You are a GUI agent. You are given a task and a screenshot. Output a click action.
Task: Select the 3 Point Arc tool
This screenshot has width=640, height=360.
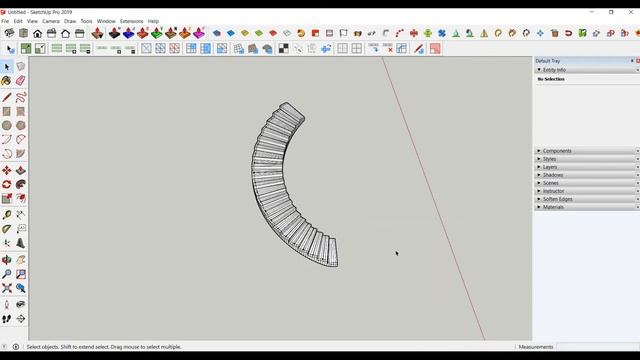click(7, 154)
